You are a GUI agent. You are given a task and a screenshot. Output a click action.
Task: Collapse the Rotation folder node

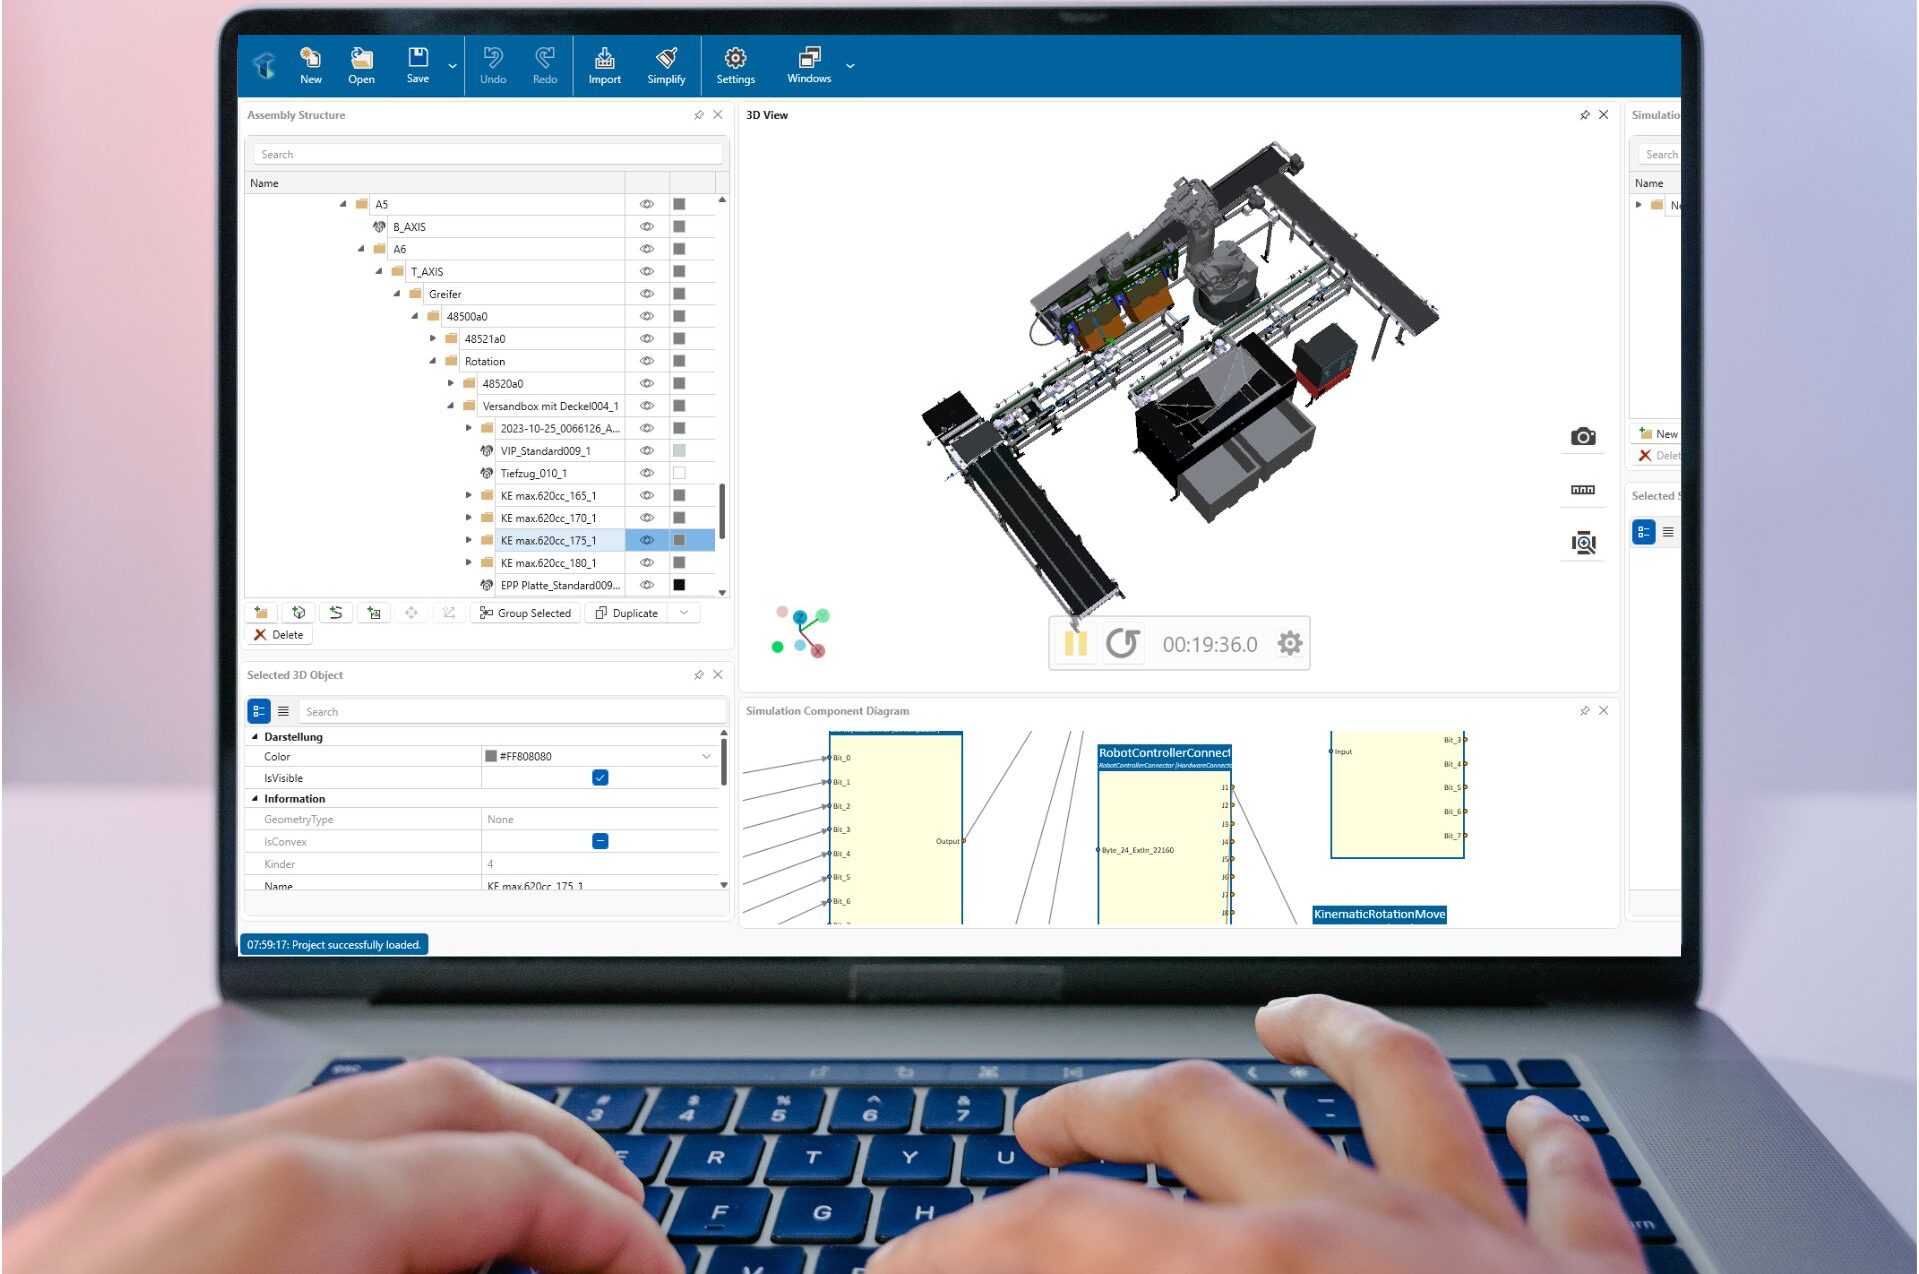(x=433, y=361)
